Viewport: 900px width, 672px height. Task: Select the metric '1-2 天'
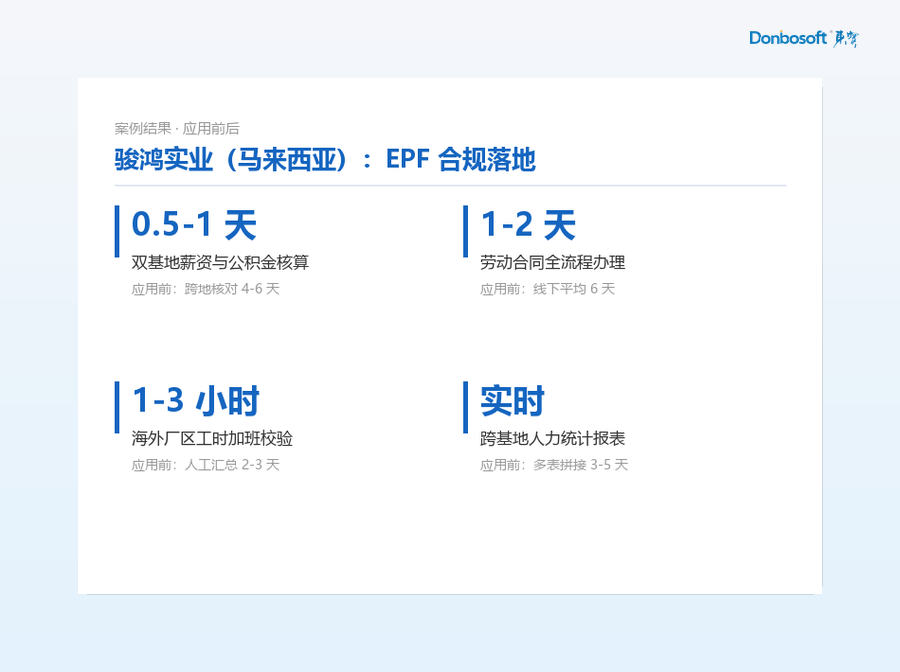(528, 224)
